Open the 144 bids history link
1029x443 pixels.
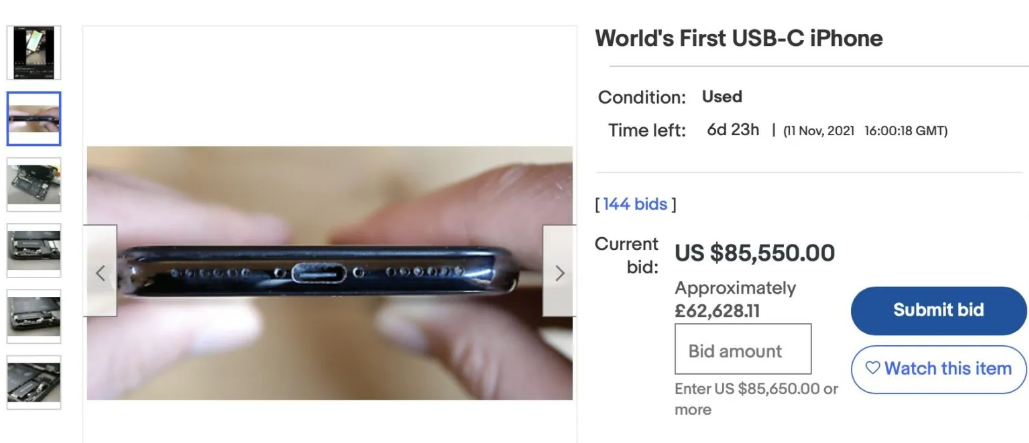(635, 204)
